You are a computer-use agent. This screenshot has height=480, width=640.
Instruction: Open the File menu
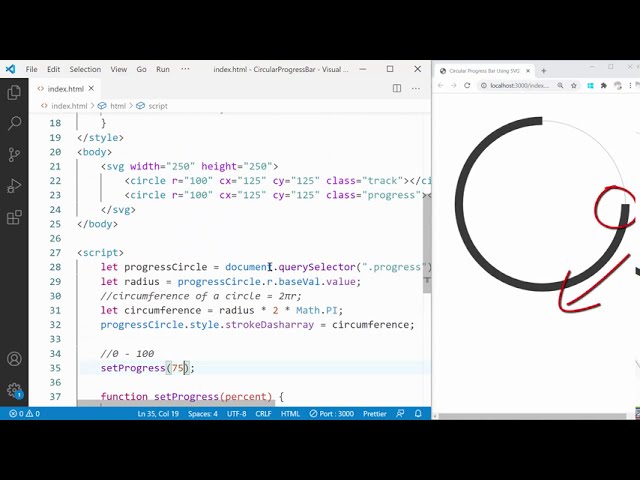tap(31, 69)
